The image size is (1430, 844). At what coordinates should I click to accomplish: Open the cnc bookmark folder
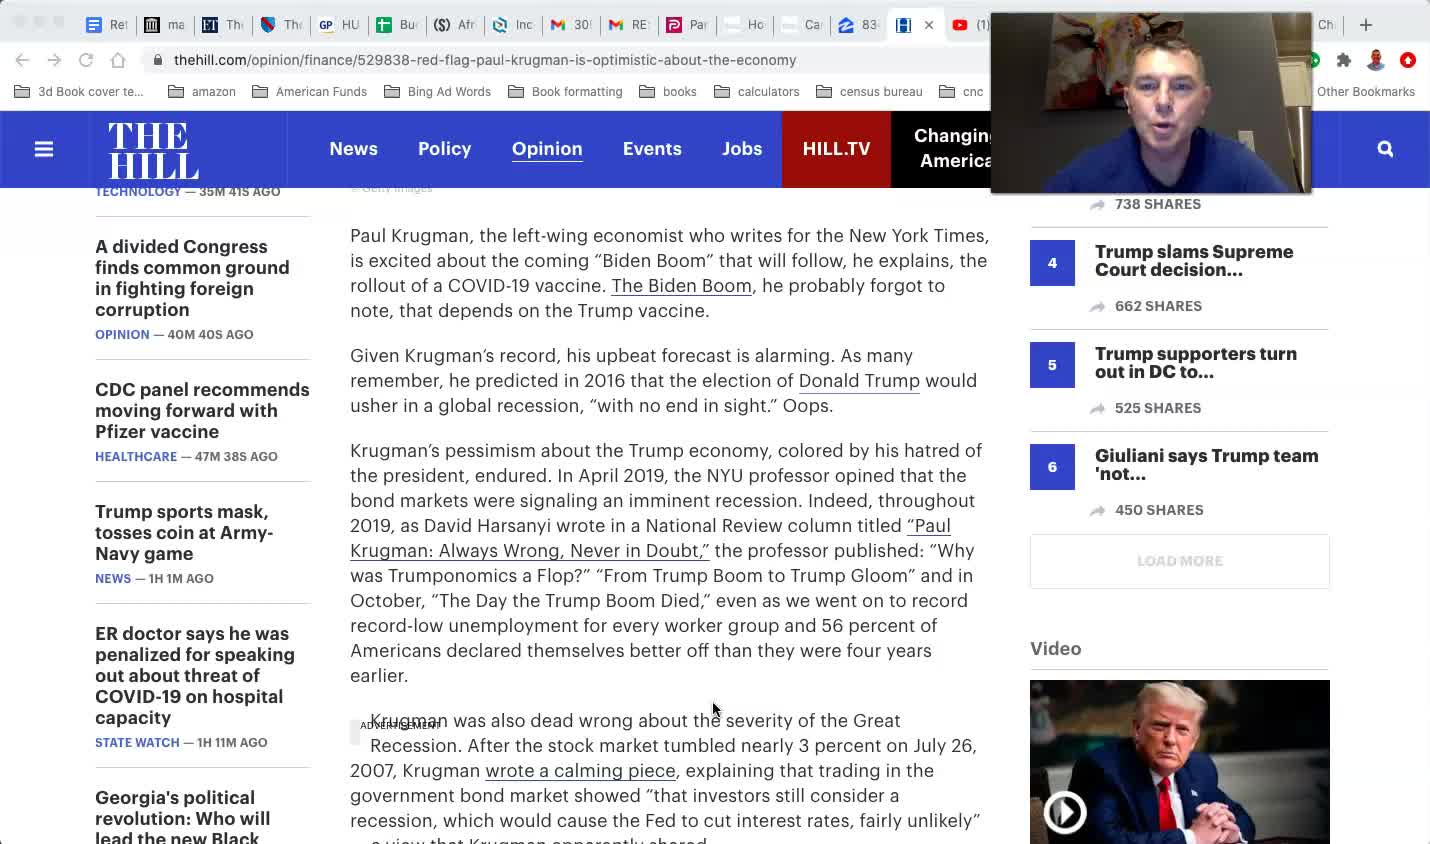coord(962,91)
